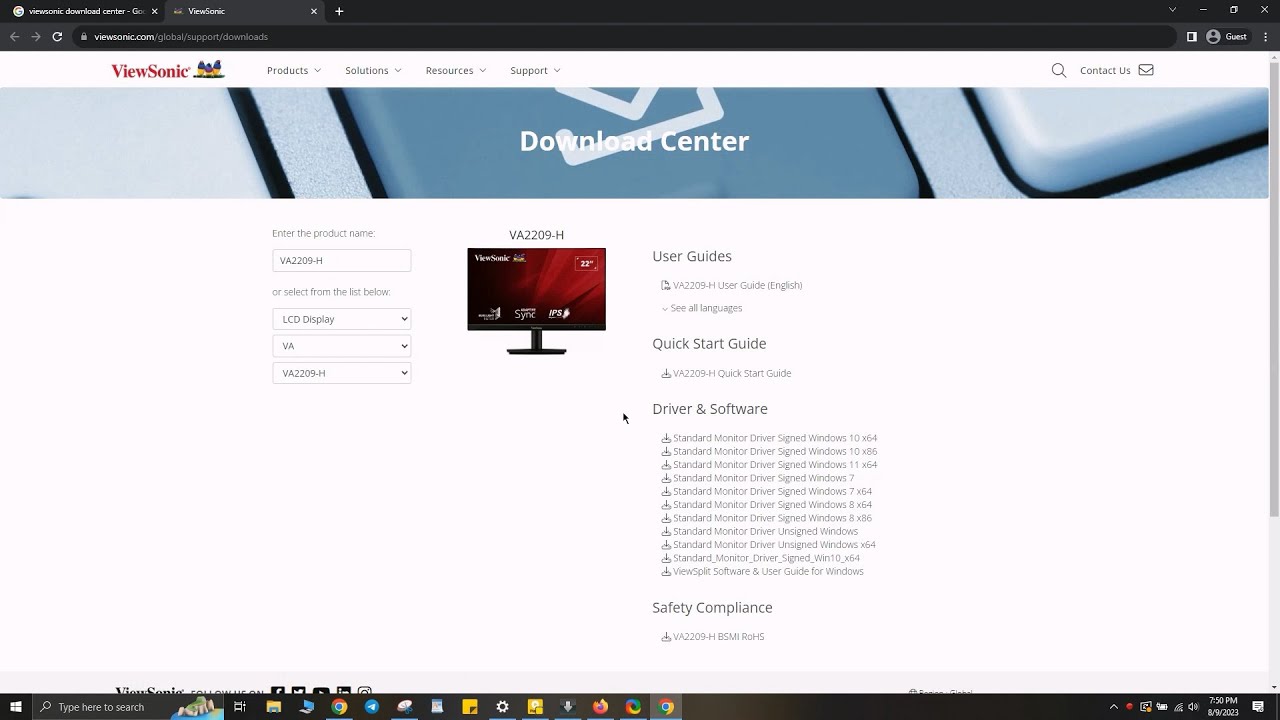Screen dimensions: 1280x720
Task: Open Chrome tab search chevron
Action: pos(1172,10)
